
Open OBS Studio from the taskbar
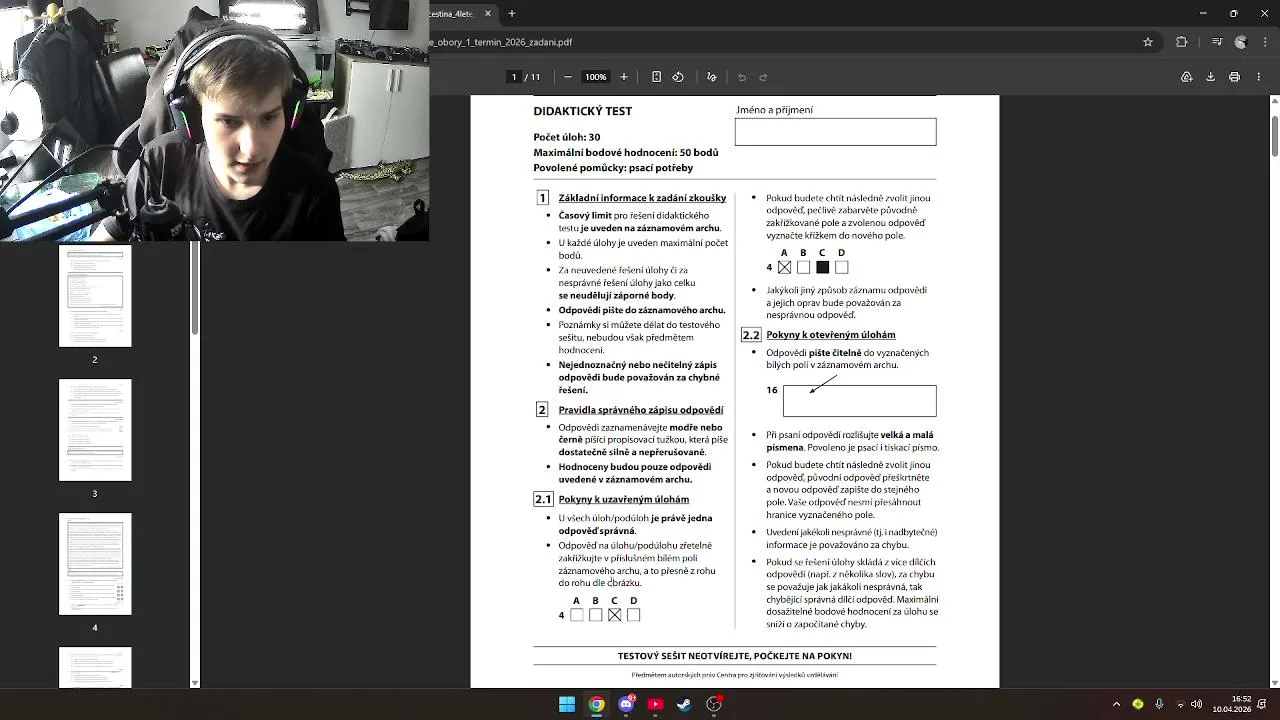click(714, 704)
